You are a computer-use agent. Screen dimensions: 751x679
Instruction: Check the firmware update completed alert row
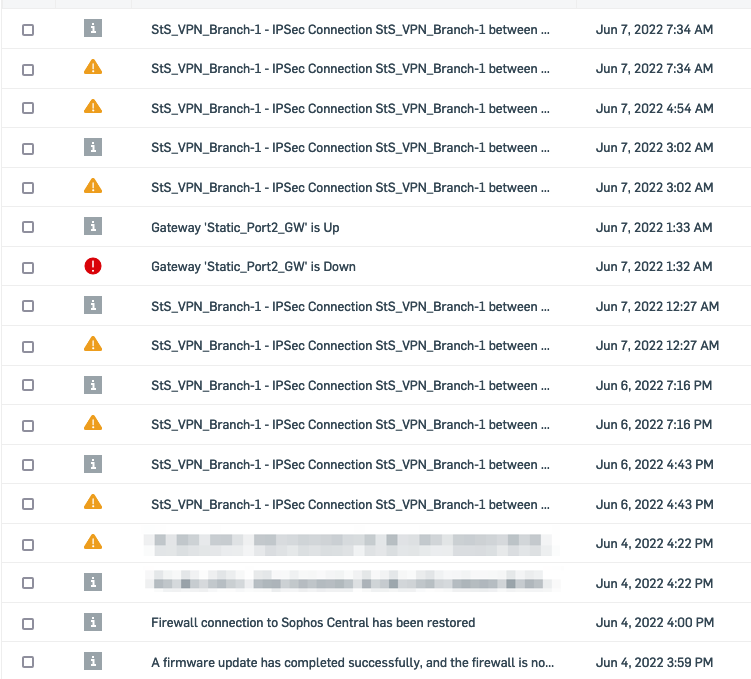pyautogui.click(x=28, y=662)
